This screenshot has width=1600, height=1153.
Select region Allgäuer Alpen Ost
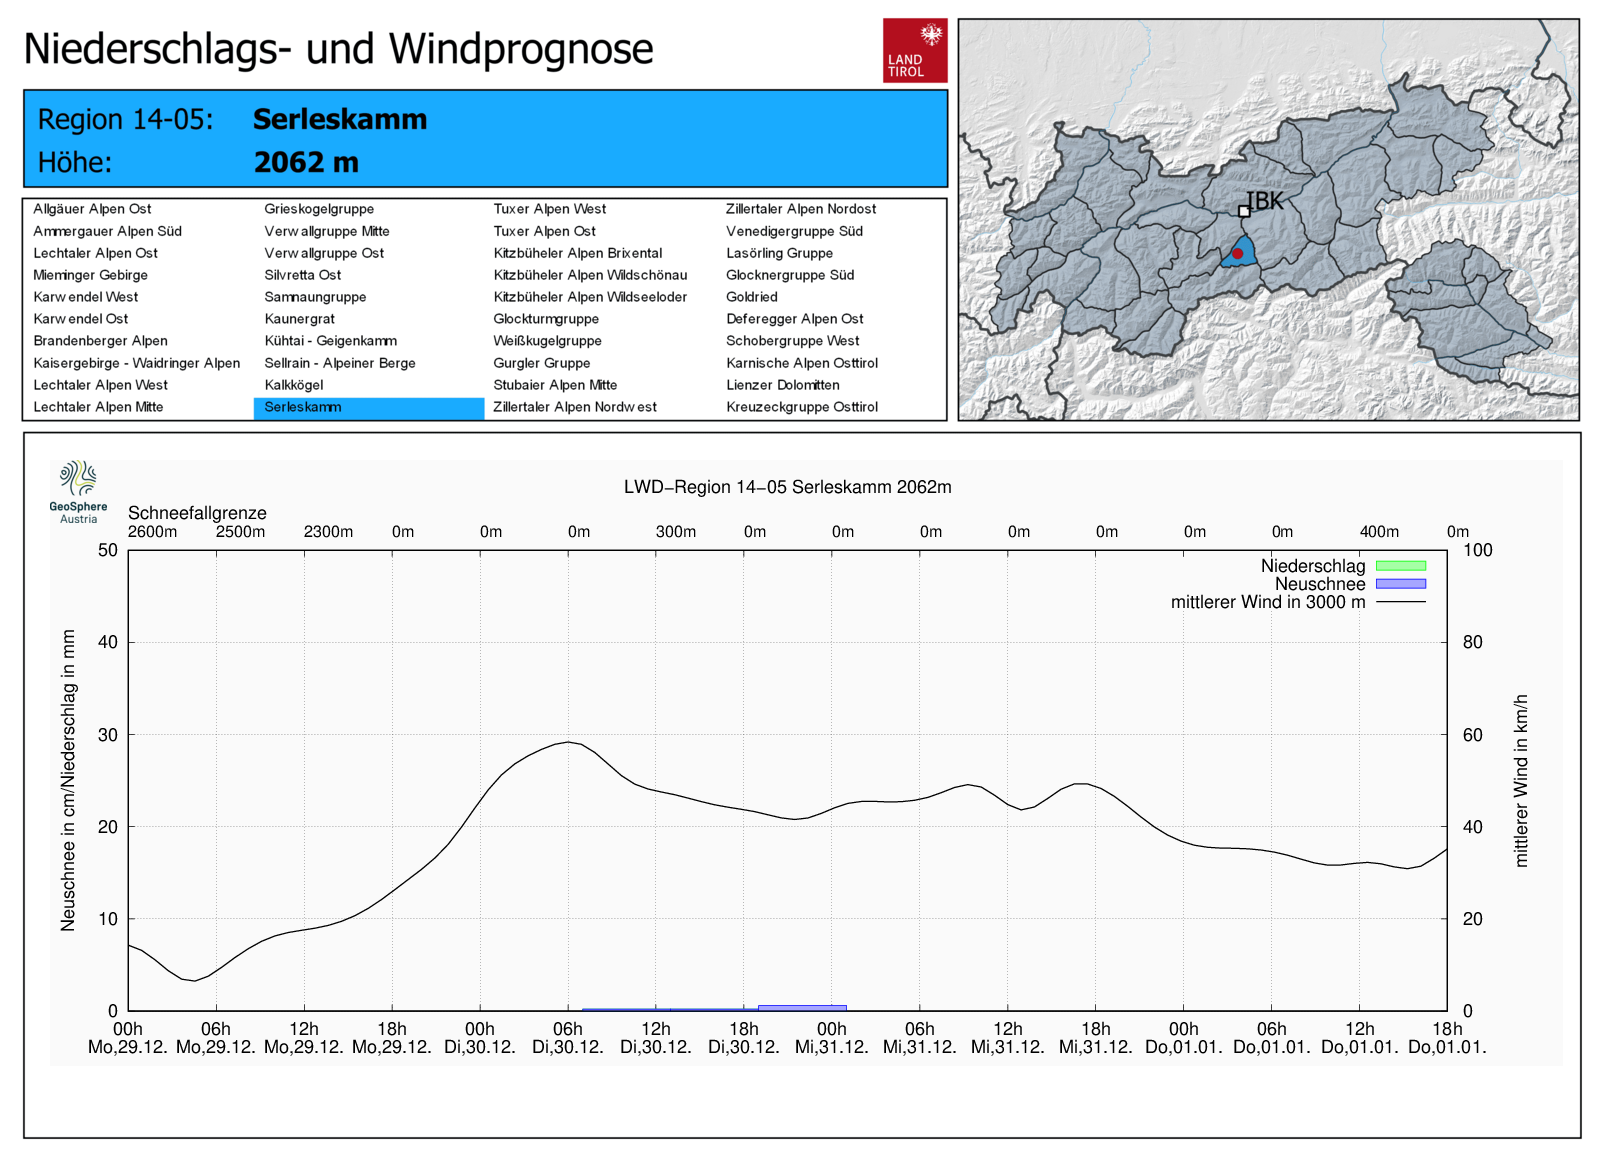click(x=92, y=209)
